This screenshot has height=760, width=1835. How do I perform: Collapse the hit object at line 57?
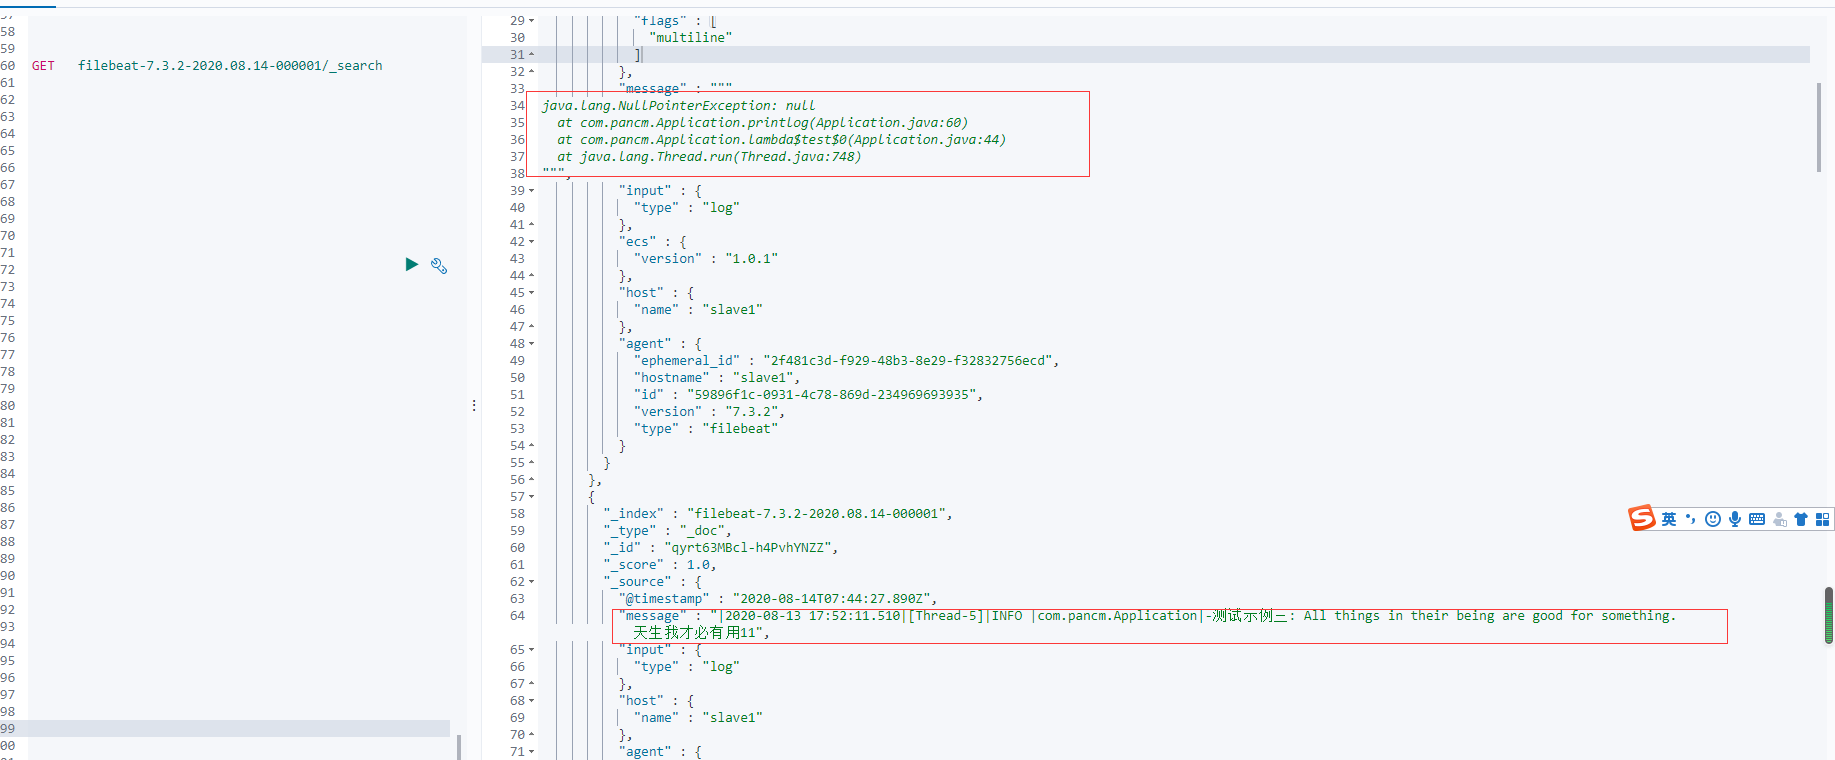(531, 496)
